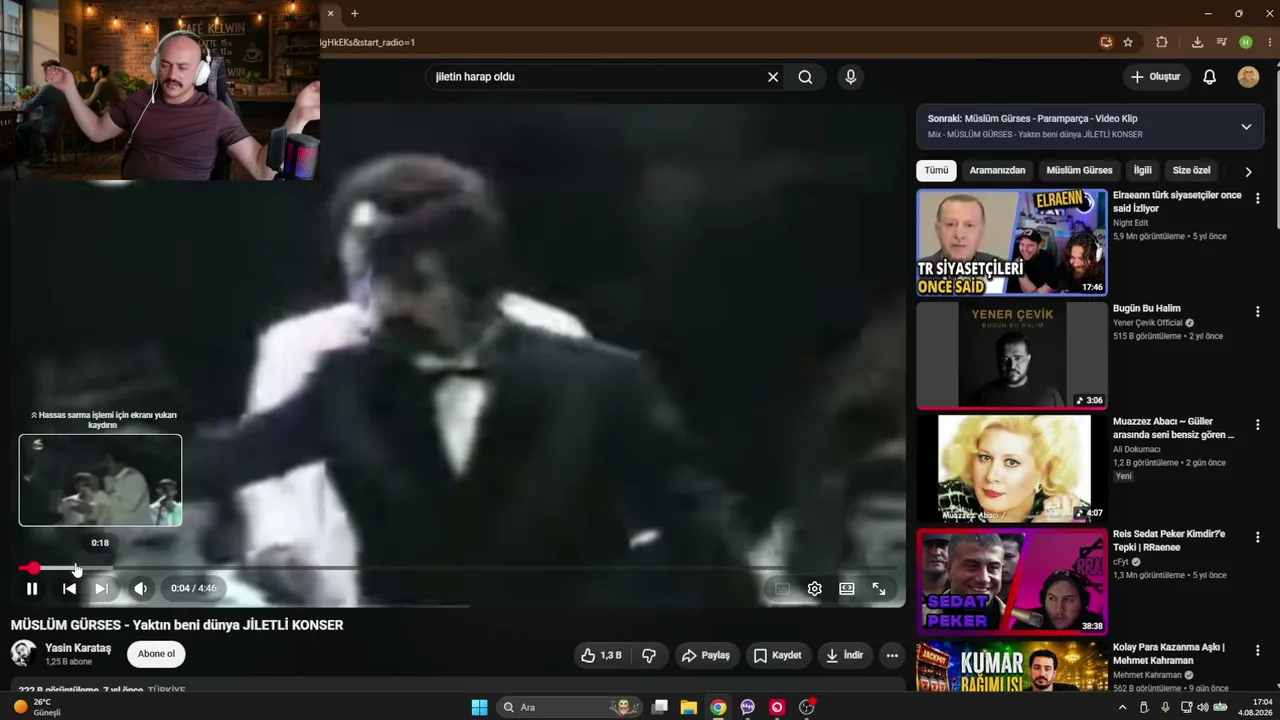Close the current browser tab
Image resolution: width=1280 pixels, height=720 pixels.
[x=330, y=13]
